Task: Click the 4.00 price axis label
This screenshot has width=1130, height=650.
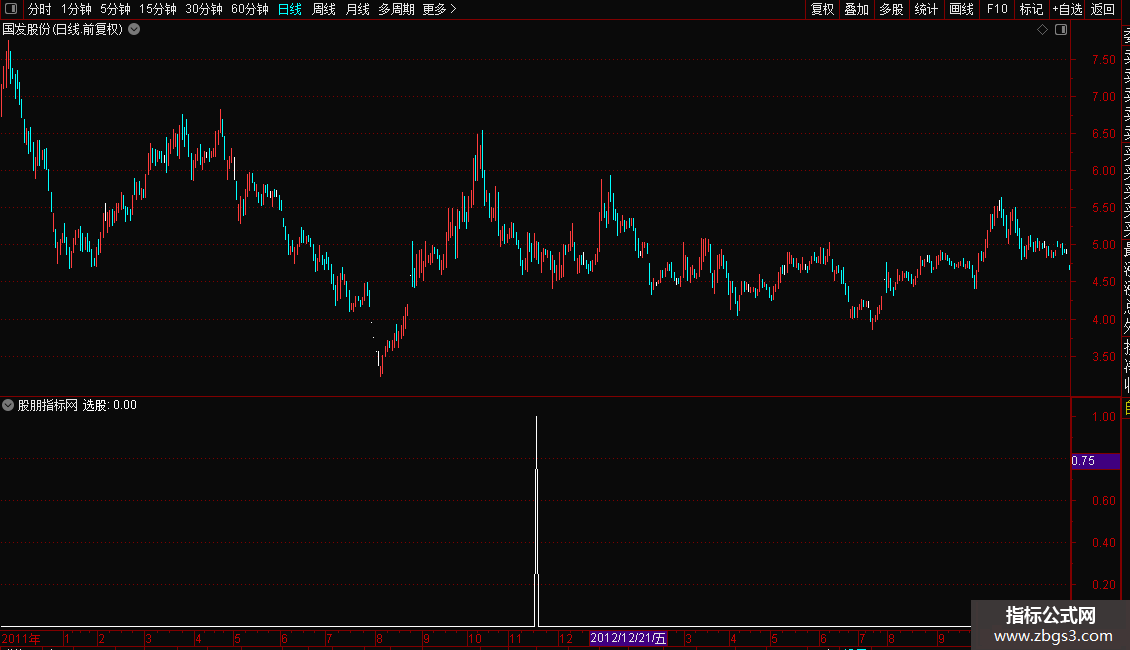Action: click(x=1103, y=320)
